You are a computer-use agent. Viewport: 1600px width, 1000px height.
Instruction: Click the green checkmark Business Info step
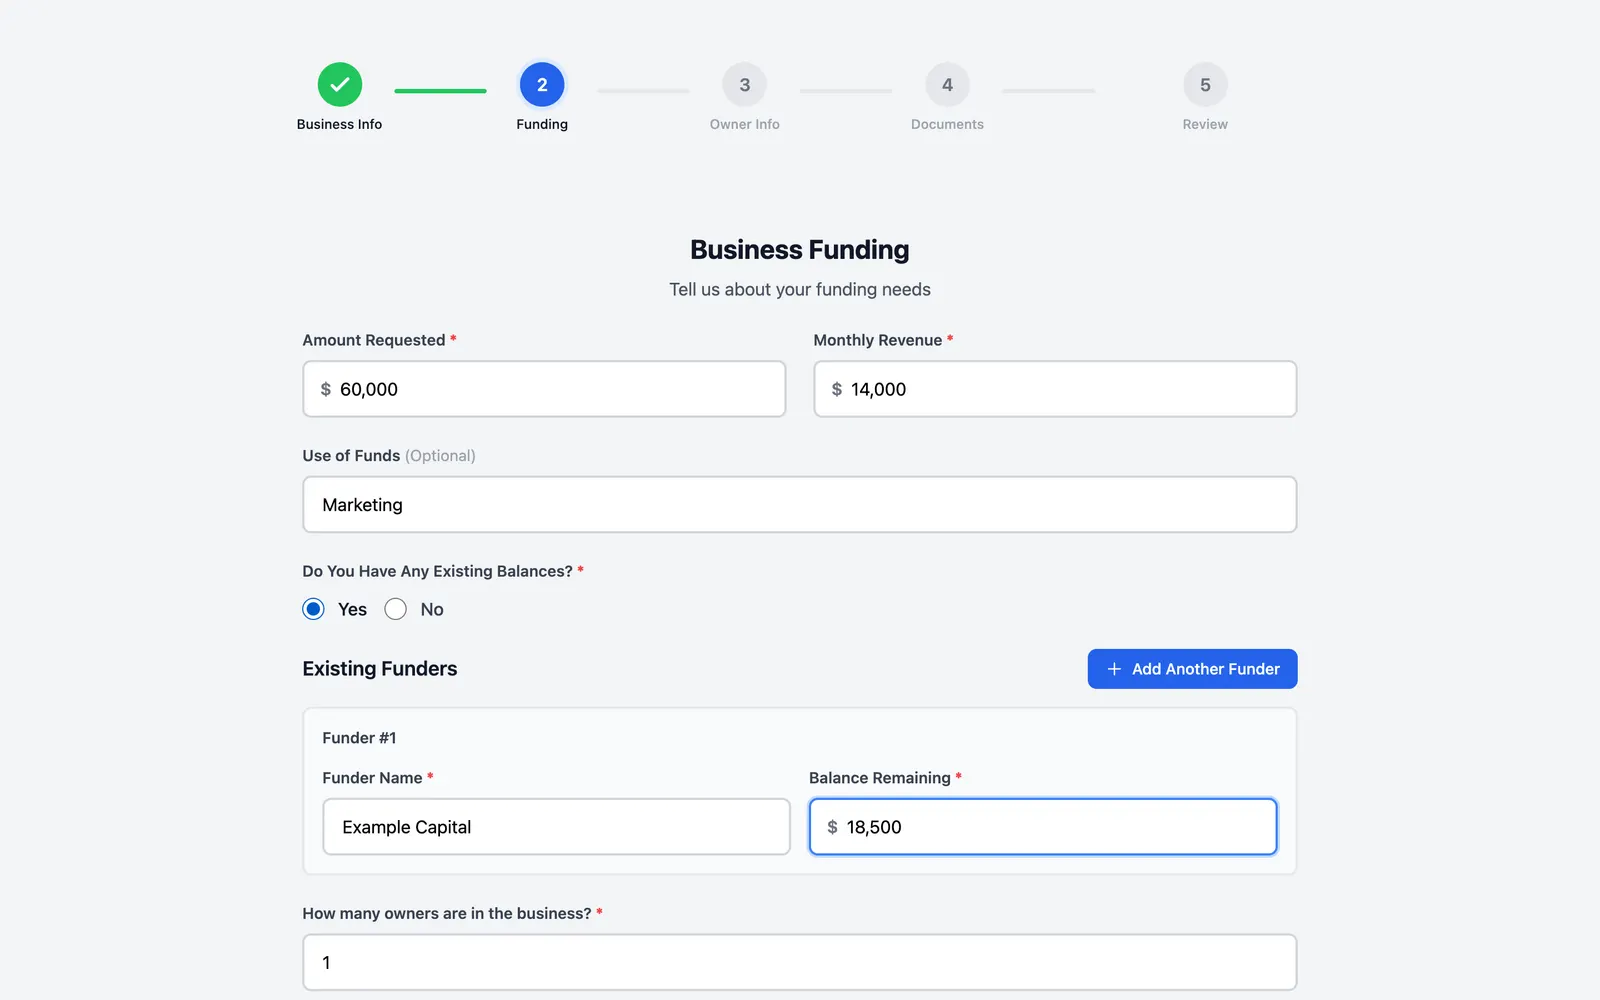point(340,85)
